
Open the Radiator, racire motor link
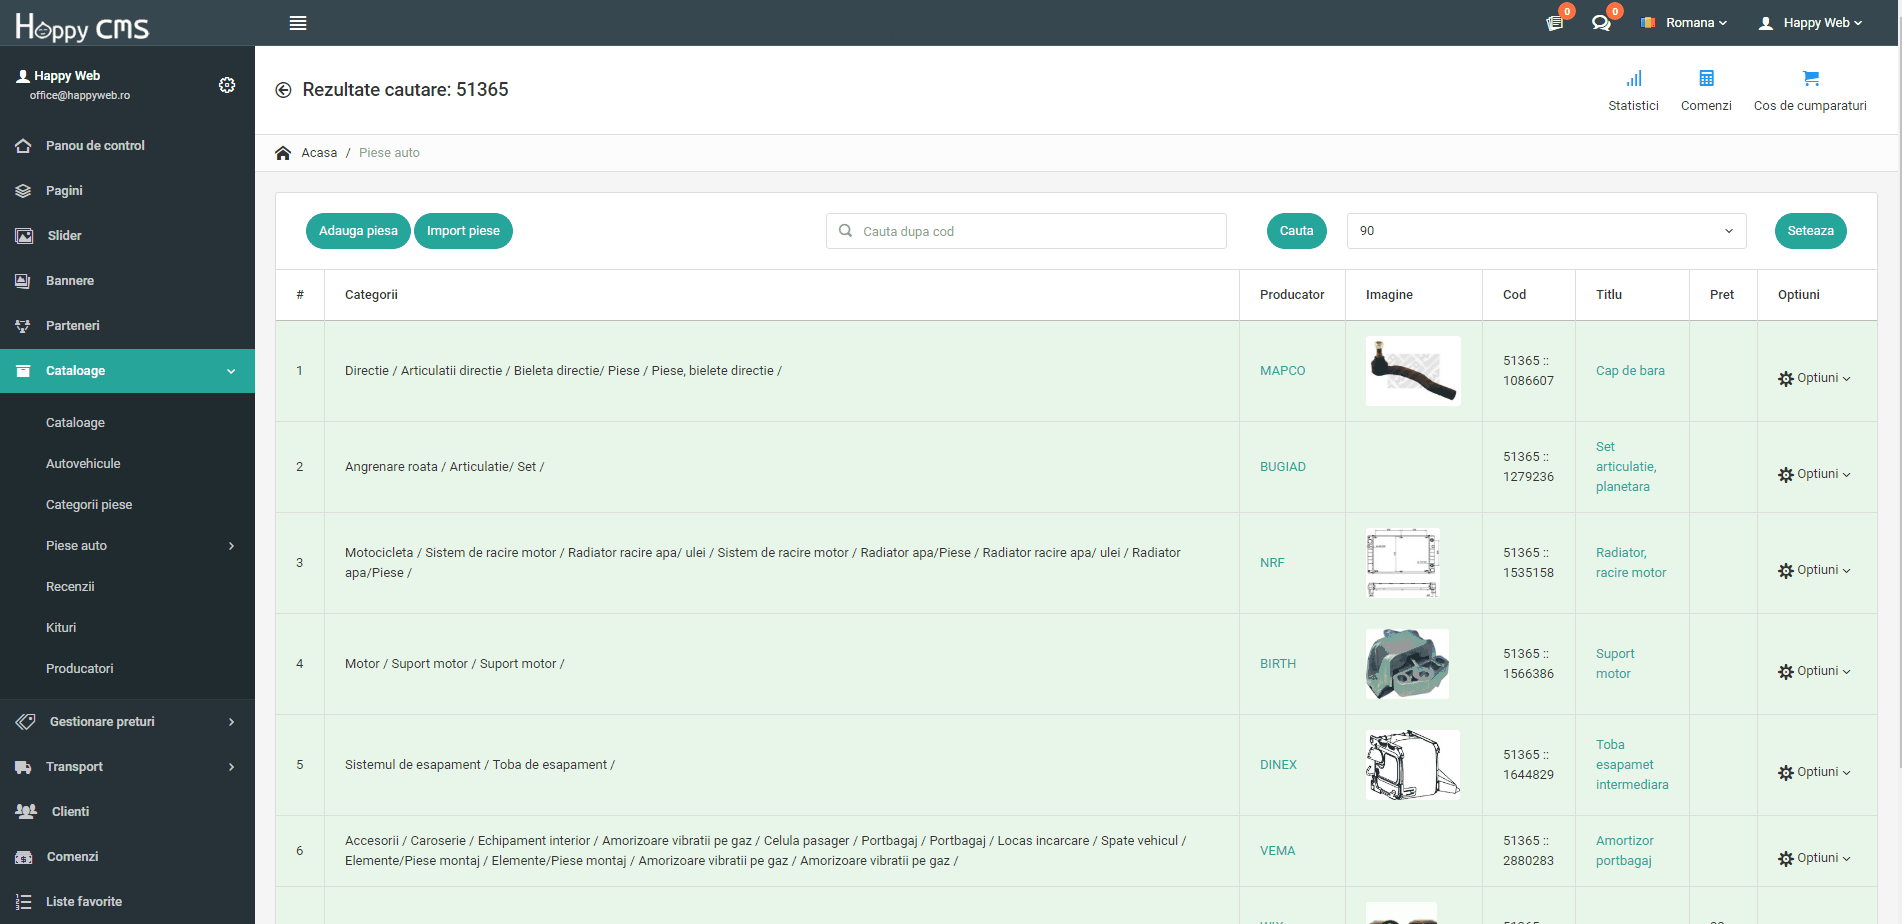coord(1631,563)
